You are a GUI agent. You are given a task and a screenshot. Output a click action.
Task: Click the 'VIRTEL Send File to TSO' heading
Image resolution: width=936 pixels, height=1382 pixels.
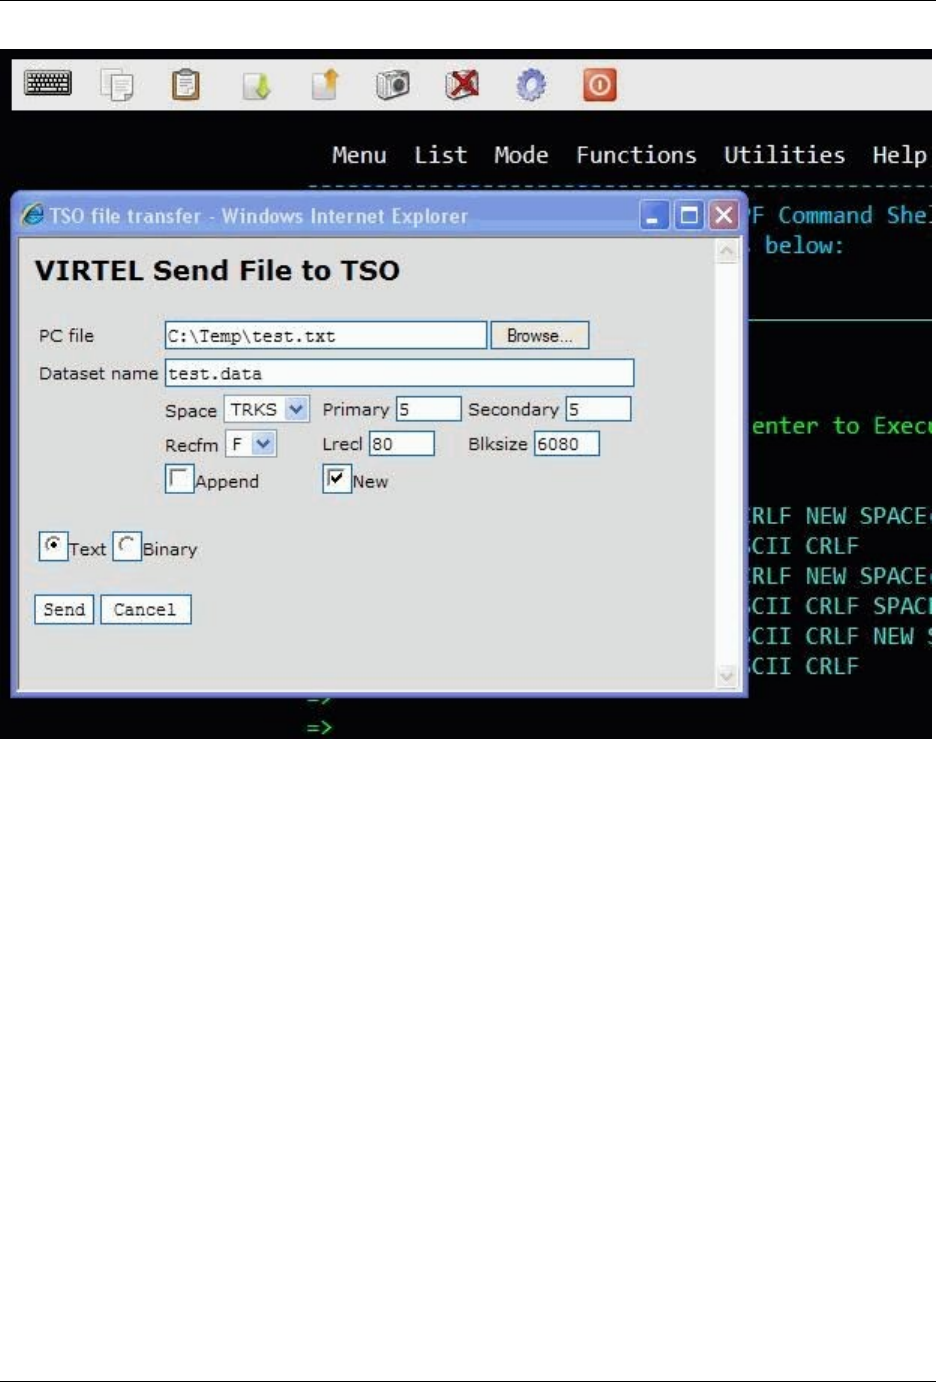217,270
